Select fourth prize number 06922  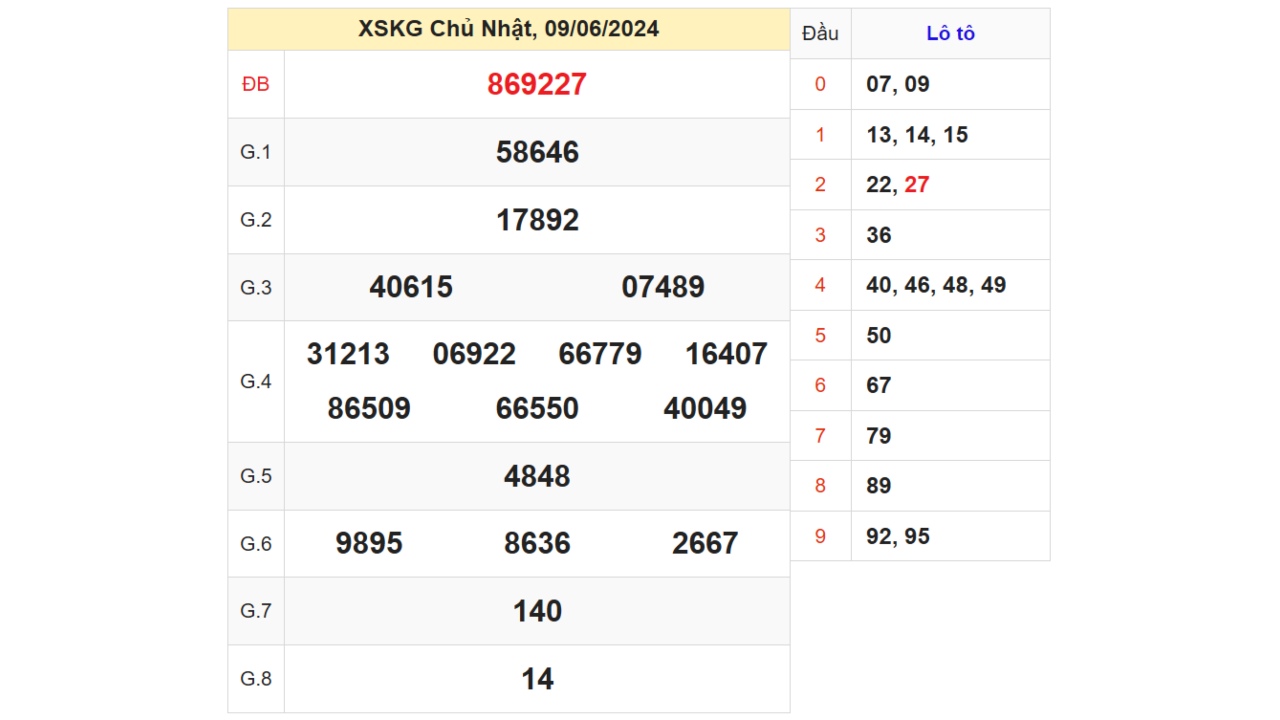click(x=474, y=354)
